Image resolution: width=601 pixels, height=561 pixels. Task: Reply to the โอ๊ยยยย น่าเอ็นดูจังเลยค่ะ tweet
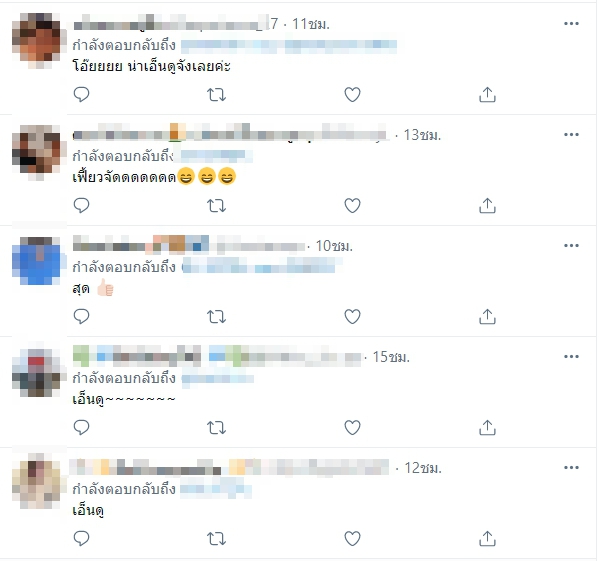pos(81,95)
